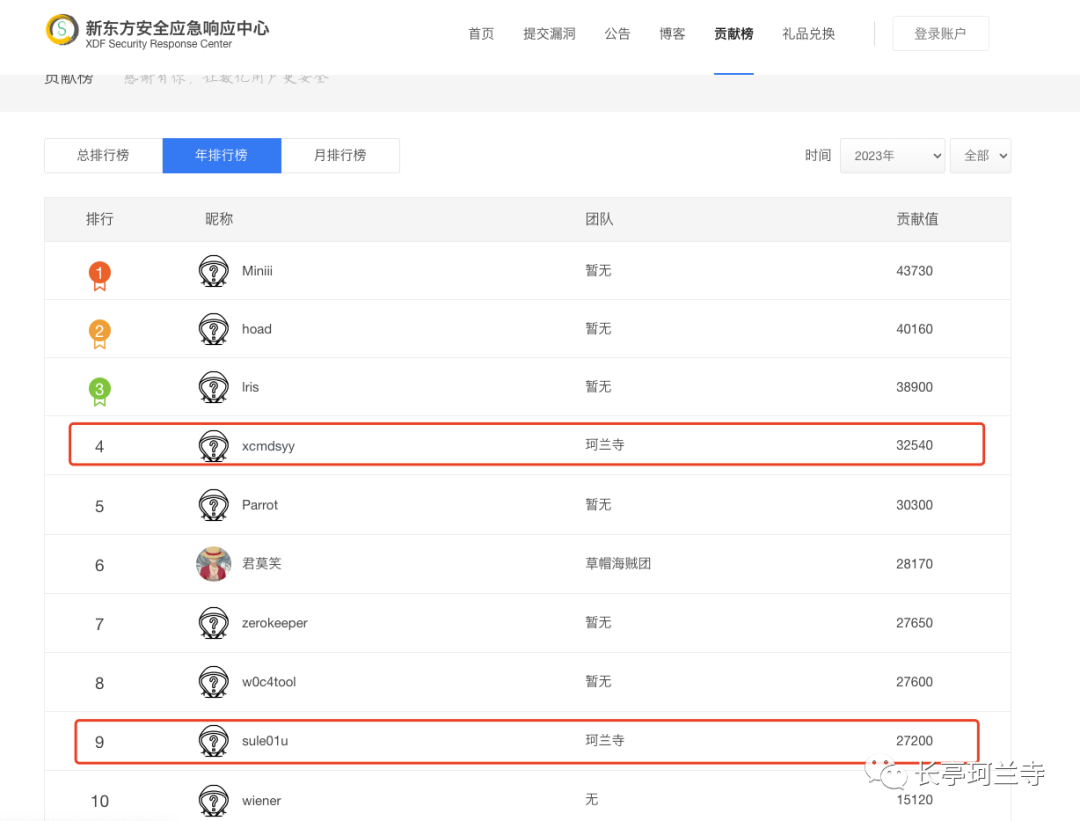Click the straw hat avatar of 君莫笑

(214, 564)
